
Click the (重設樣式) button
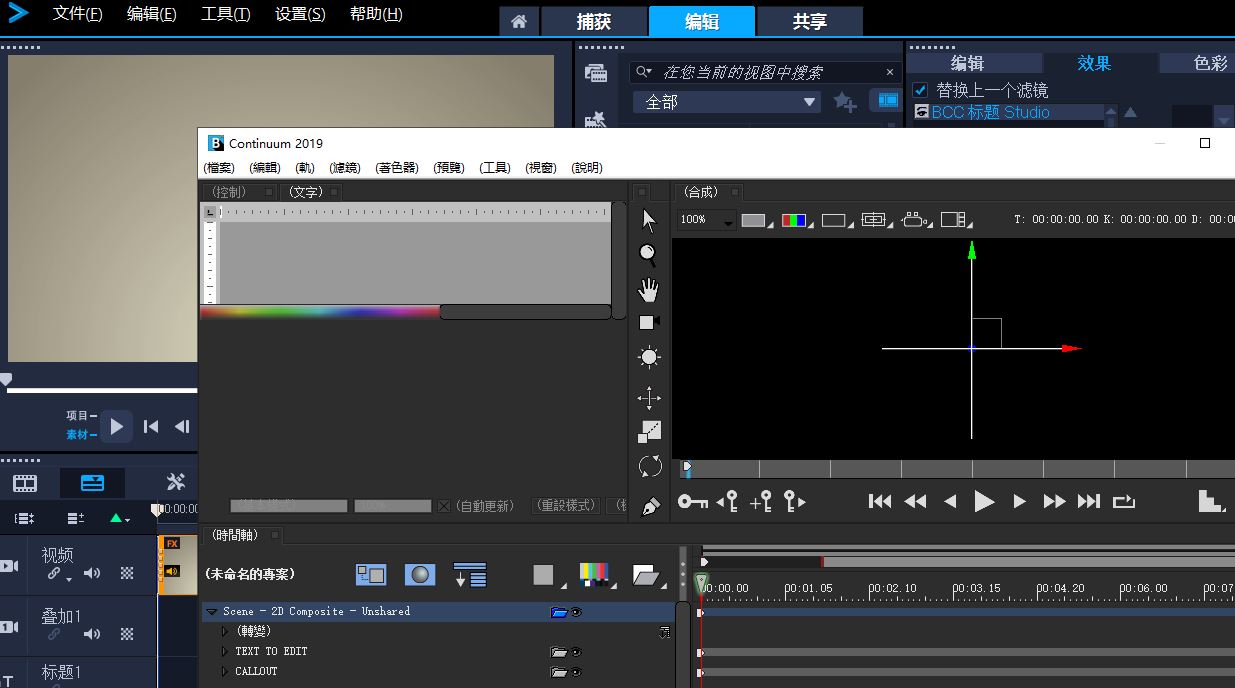(565, 506)
